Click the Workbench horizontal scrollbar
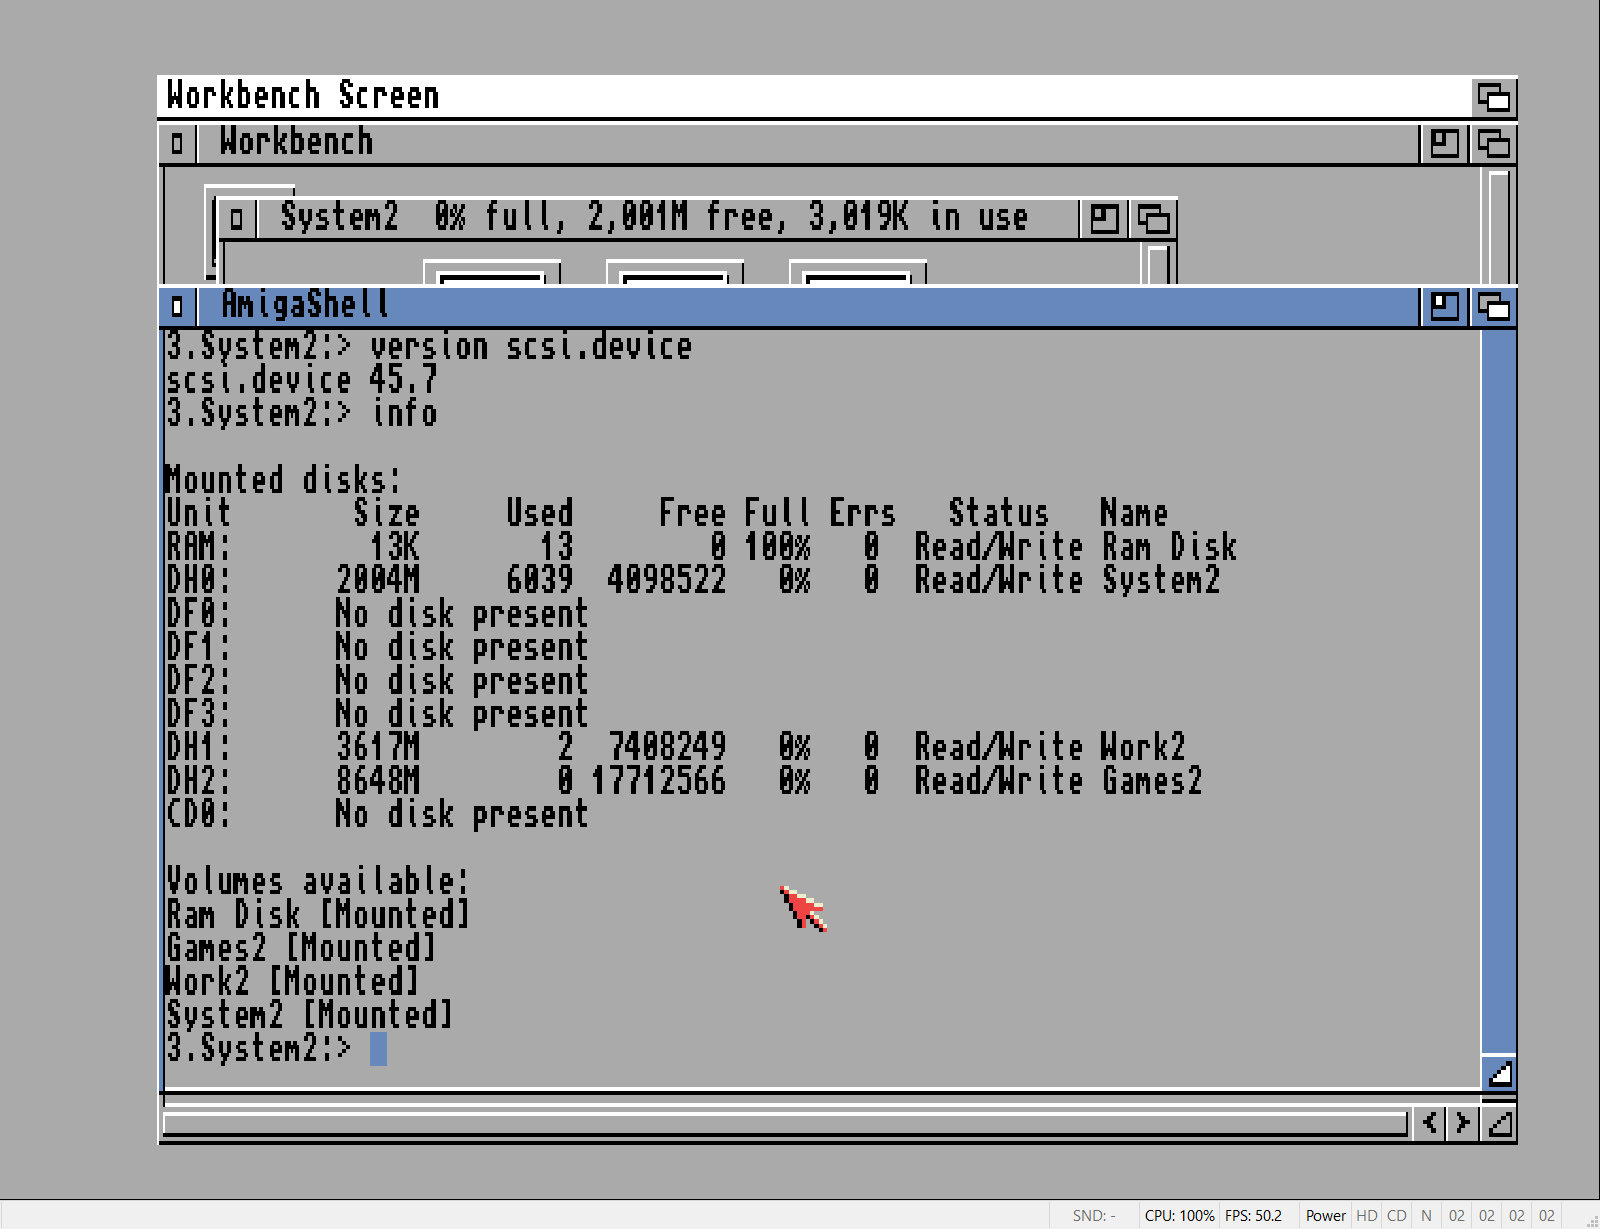Viewport: 1600px width, 1229px height. coord(785,1124)
